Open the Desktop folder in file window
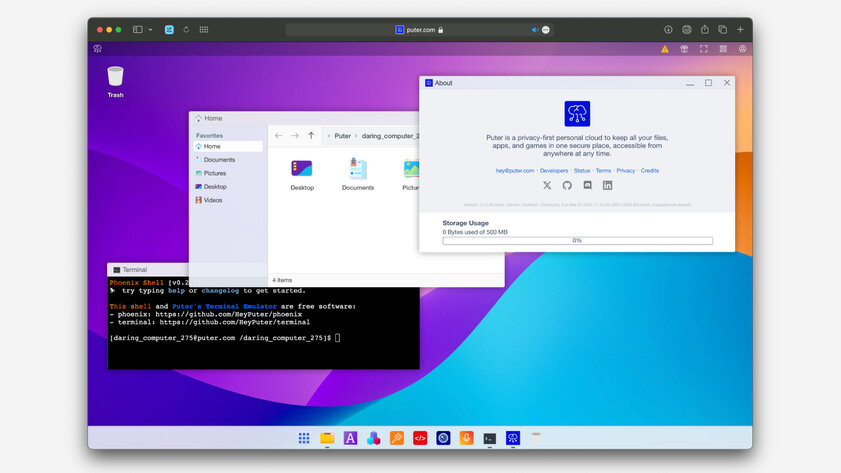 (302, 175)
